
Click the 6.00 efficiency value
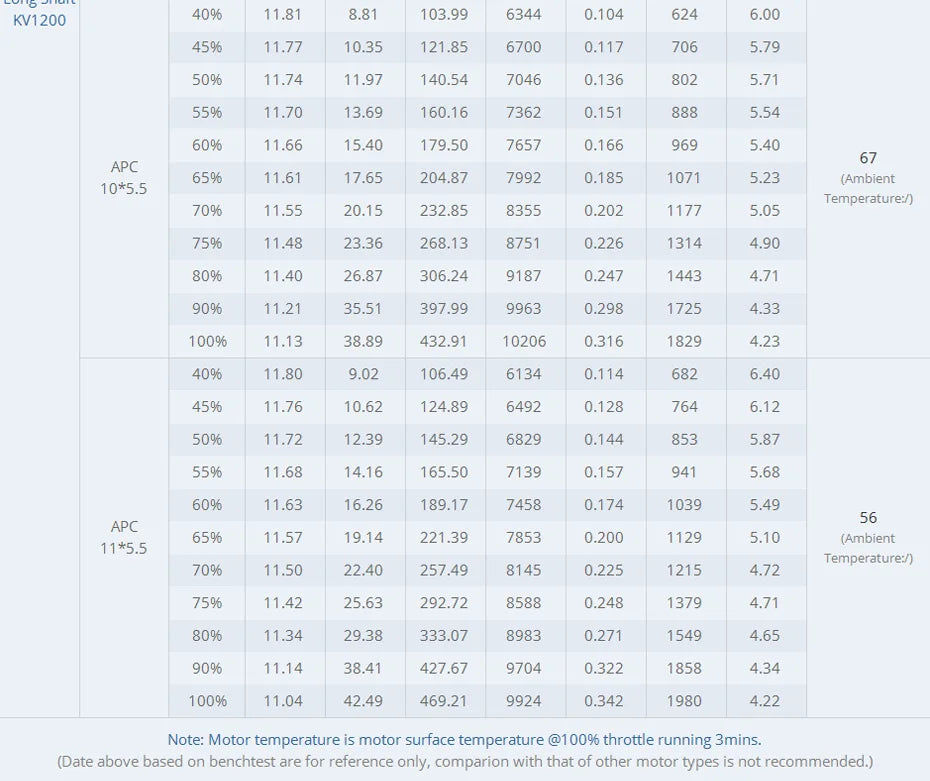764,14
